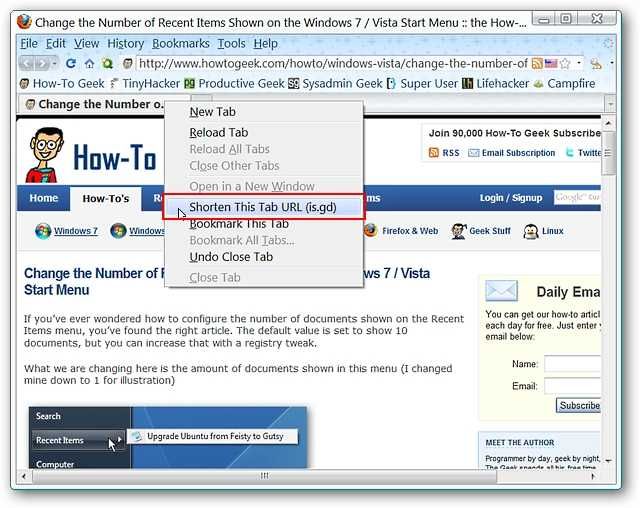This screenshot has height=508, width=640.
Task: Click the Firefox & Web category link
Action: pos(409,231)
